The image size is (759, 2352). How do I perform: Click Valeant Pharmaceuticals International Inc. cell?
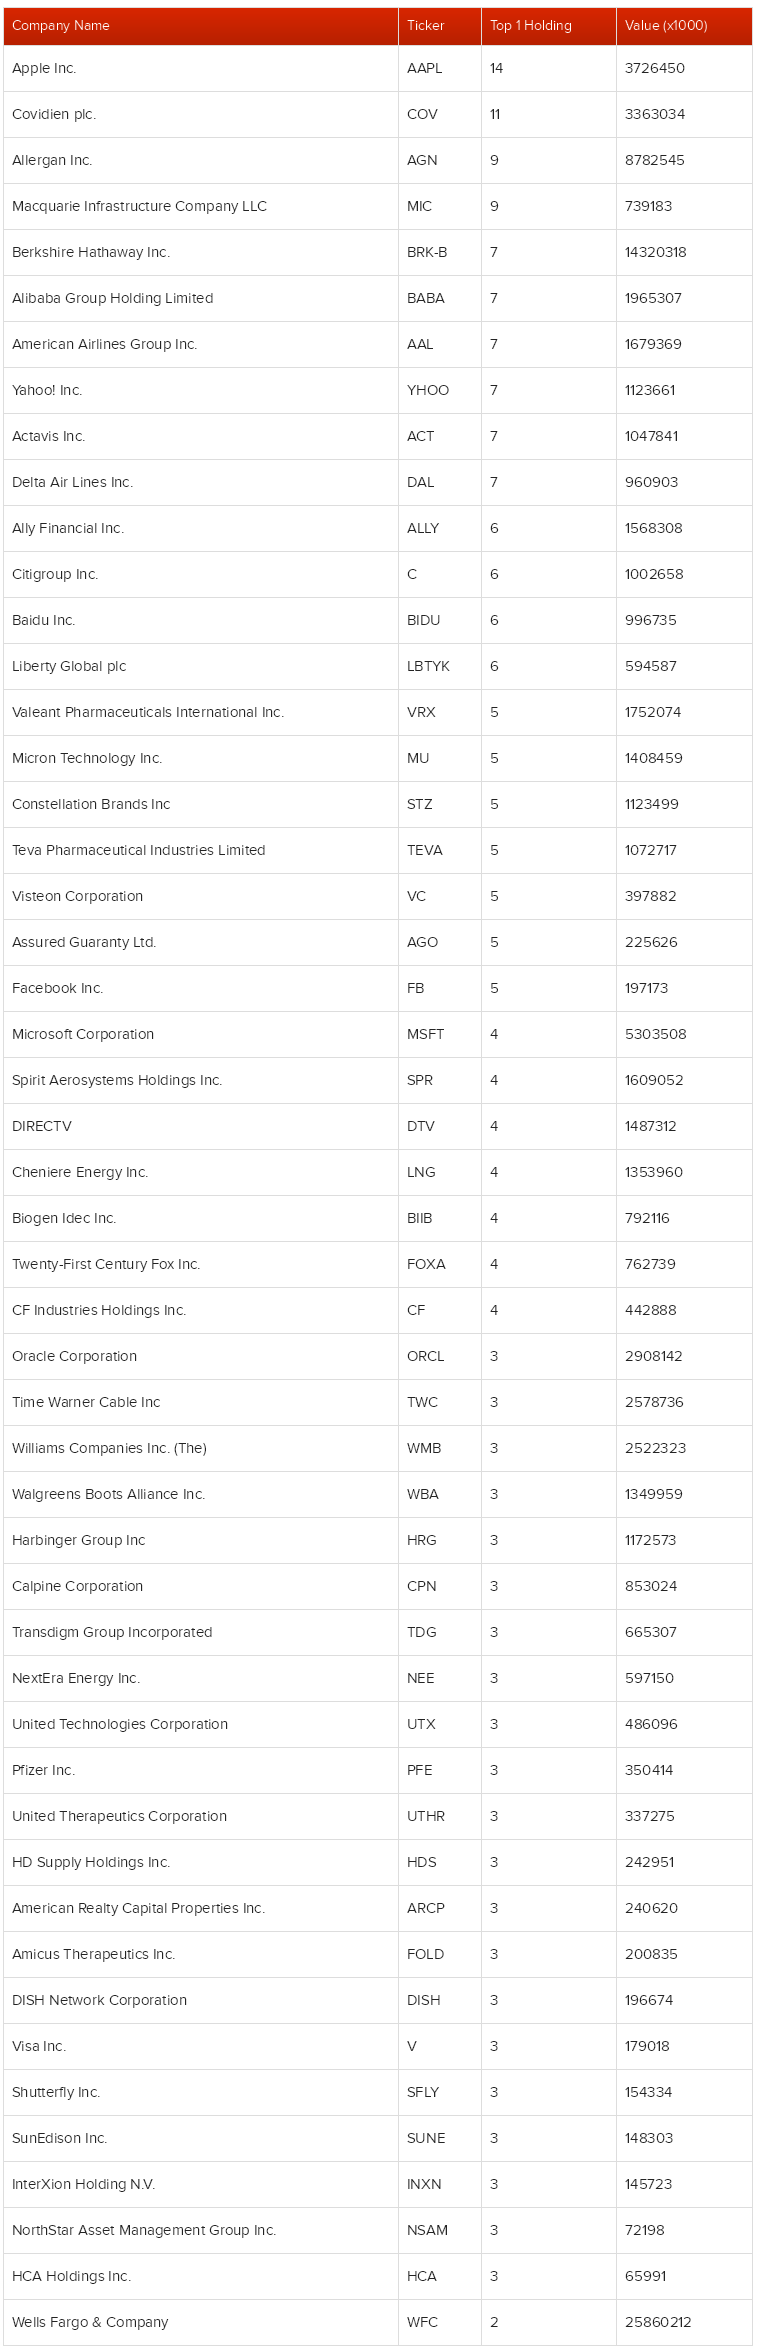200,712
